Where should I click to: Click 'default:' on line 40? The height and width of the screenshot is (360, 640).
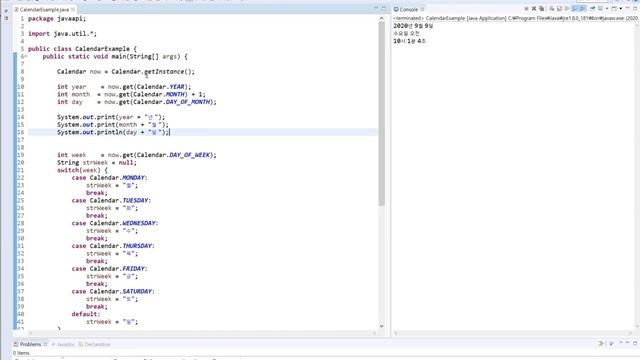[86, 314]
